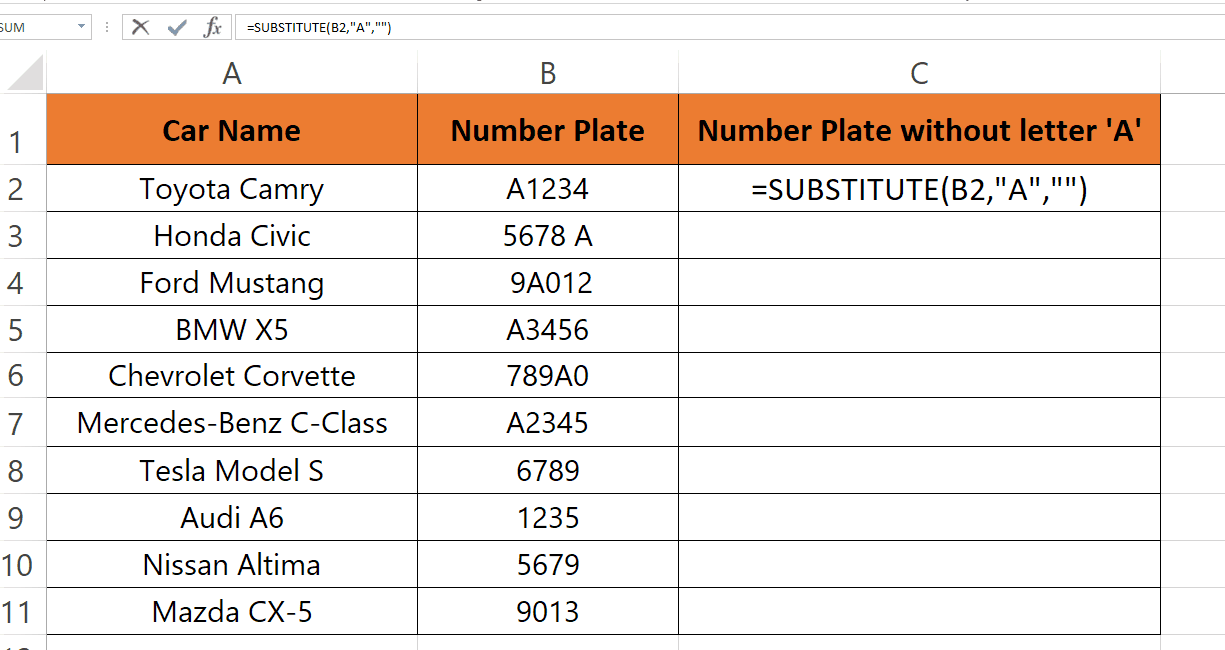Select column header B
Image resolution: width=1225 pixels, height=650 pixels.
(547, 72)
